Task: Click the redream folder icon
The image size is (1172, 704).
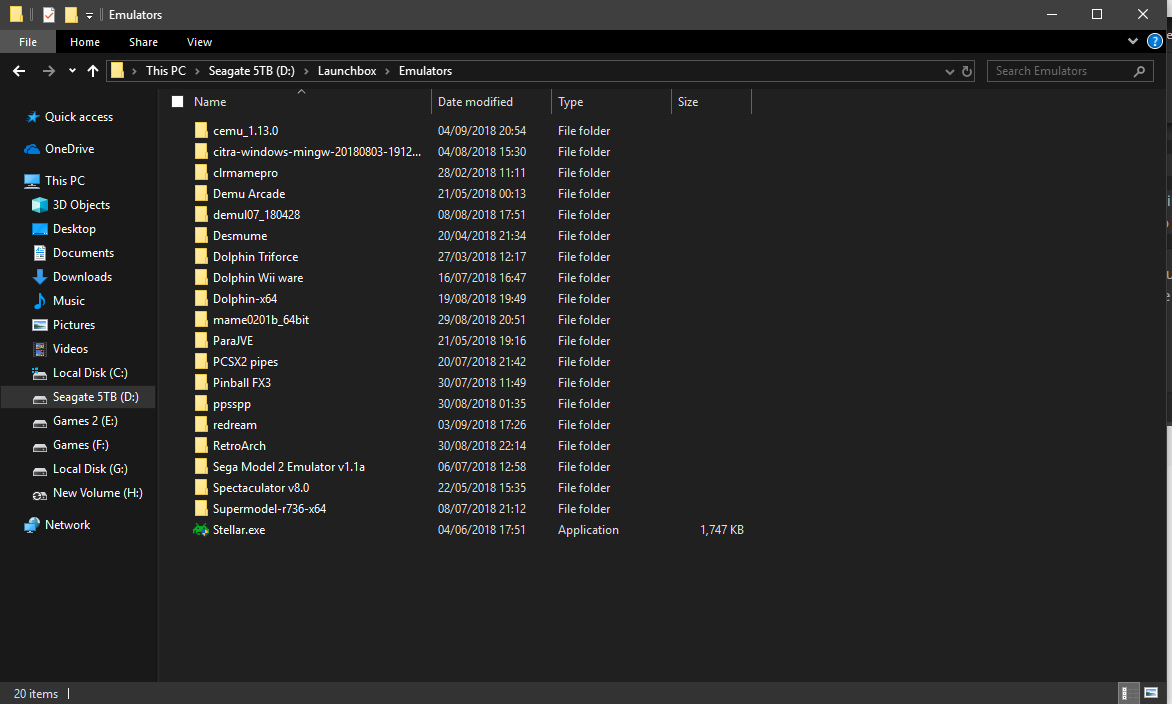Action: pos(200,424)
